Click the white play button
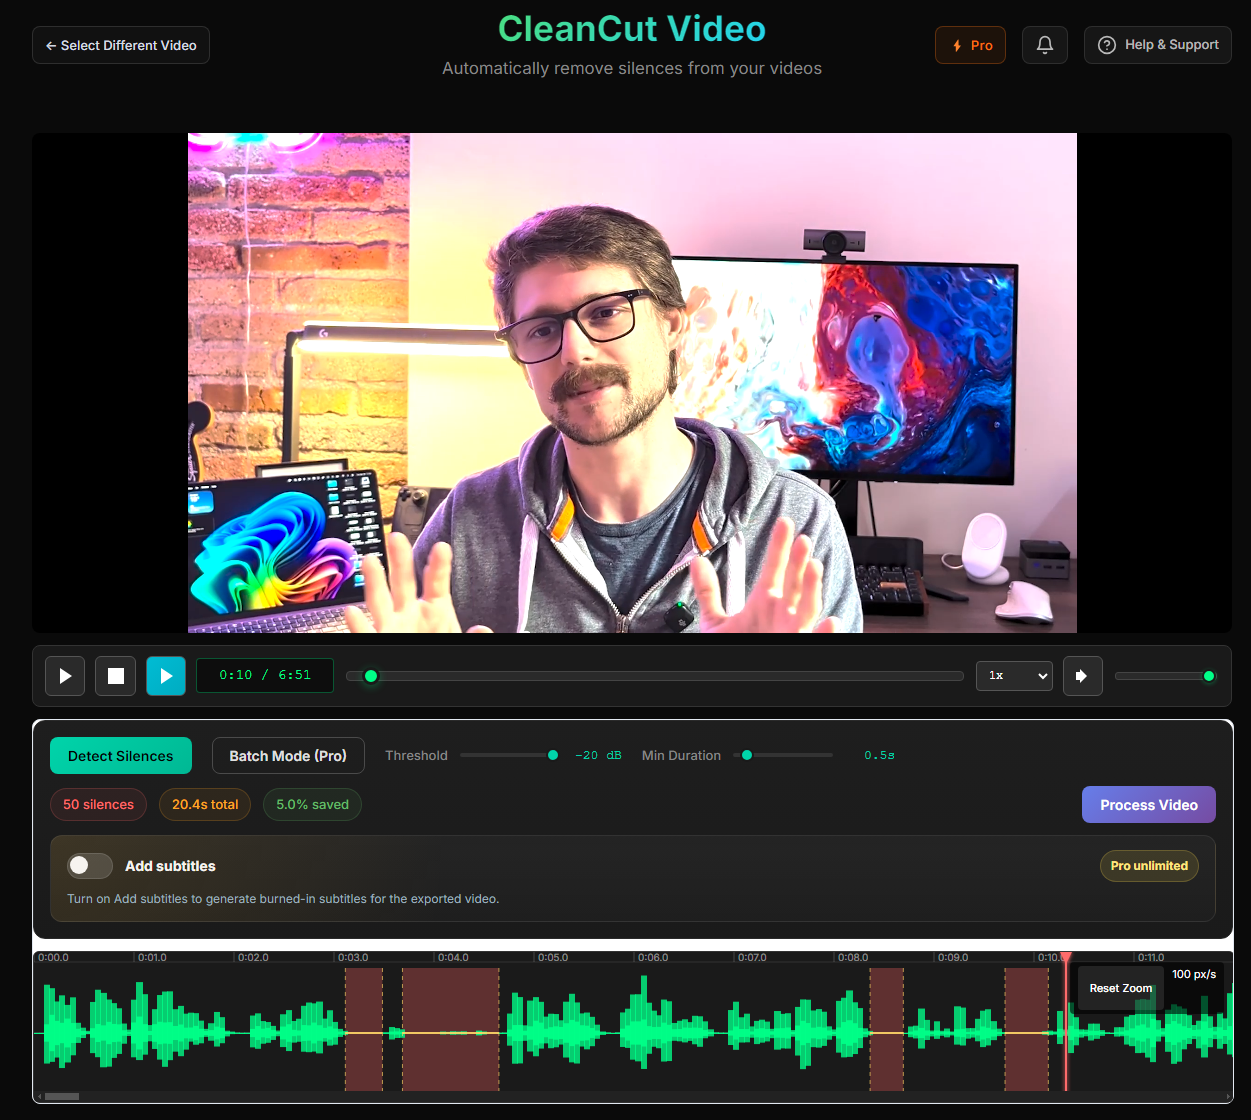The height and width of the screenshot is (1120, 1251). [65, 676]
